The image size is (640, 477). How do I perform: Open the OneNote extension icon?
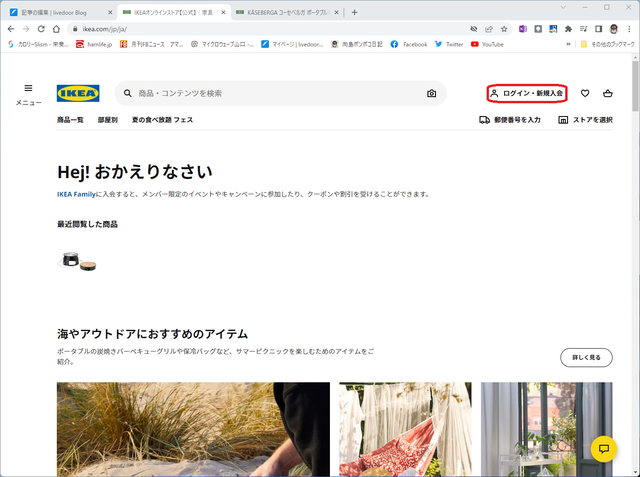tap(522, 29)
